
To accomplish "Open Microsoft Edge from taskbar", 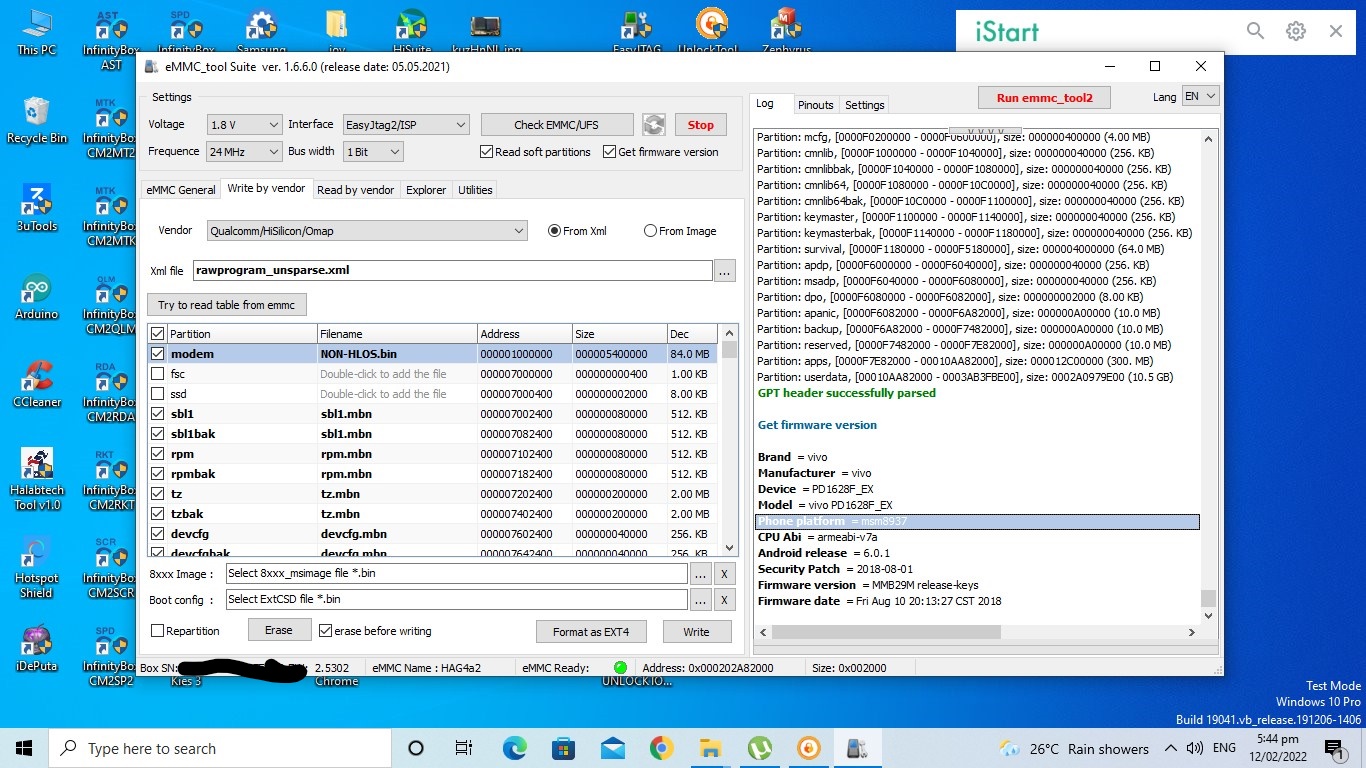I will [x=514, y=748].
